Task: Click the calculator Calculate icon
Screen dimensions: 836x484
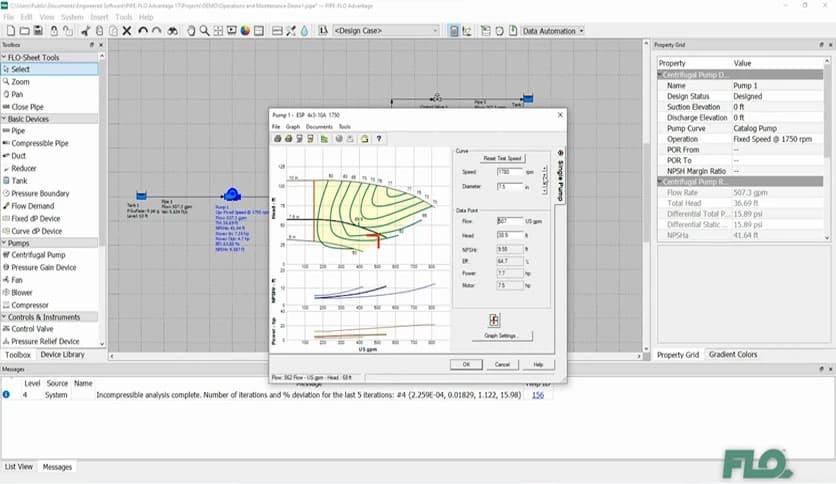Action: click(x=454, y=31)
